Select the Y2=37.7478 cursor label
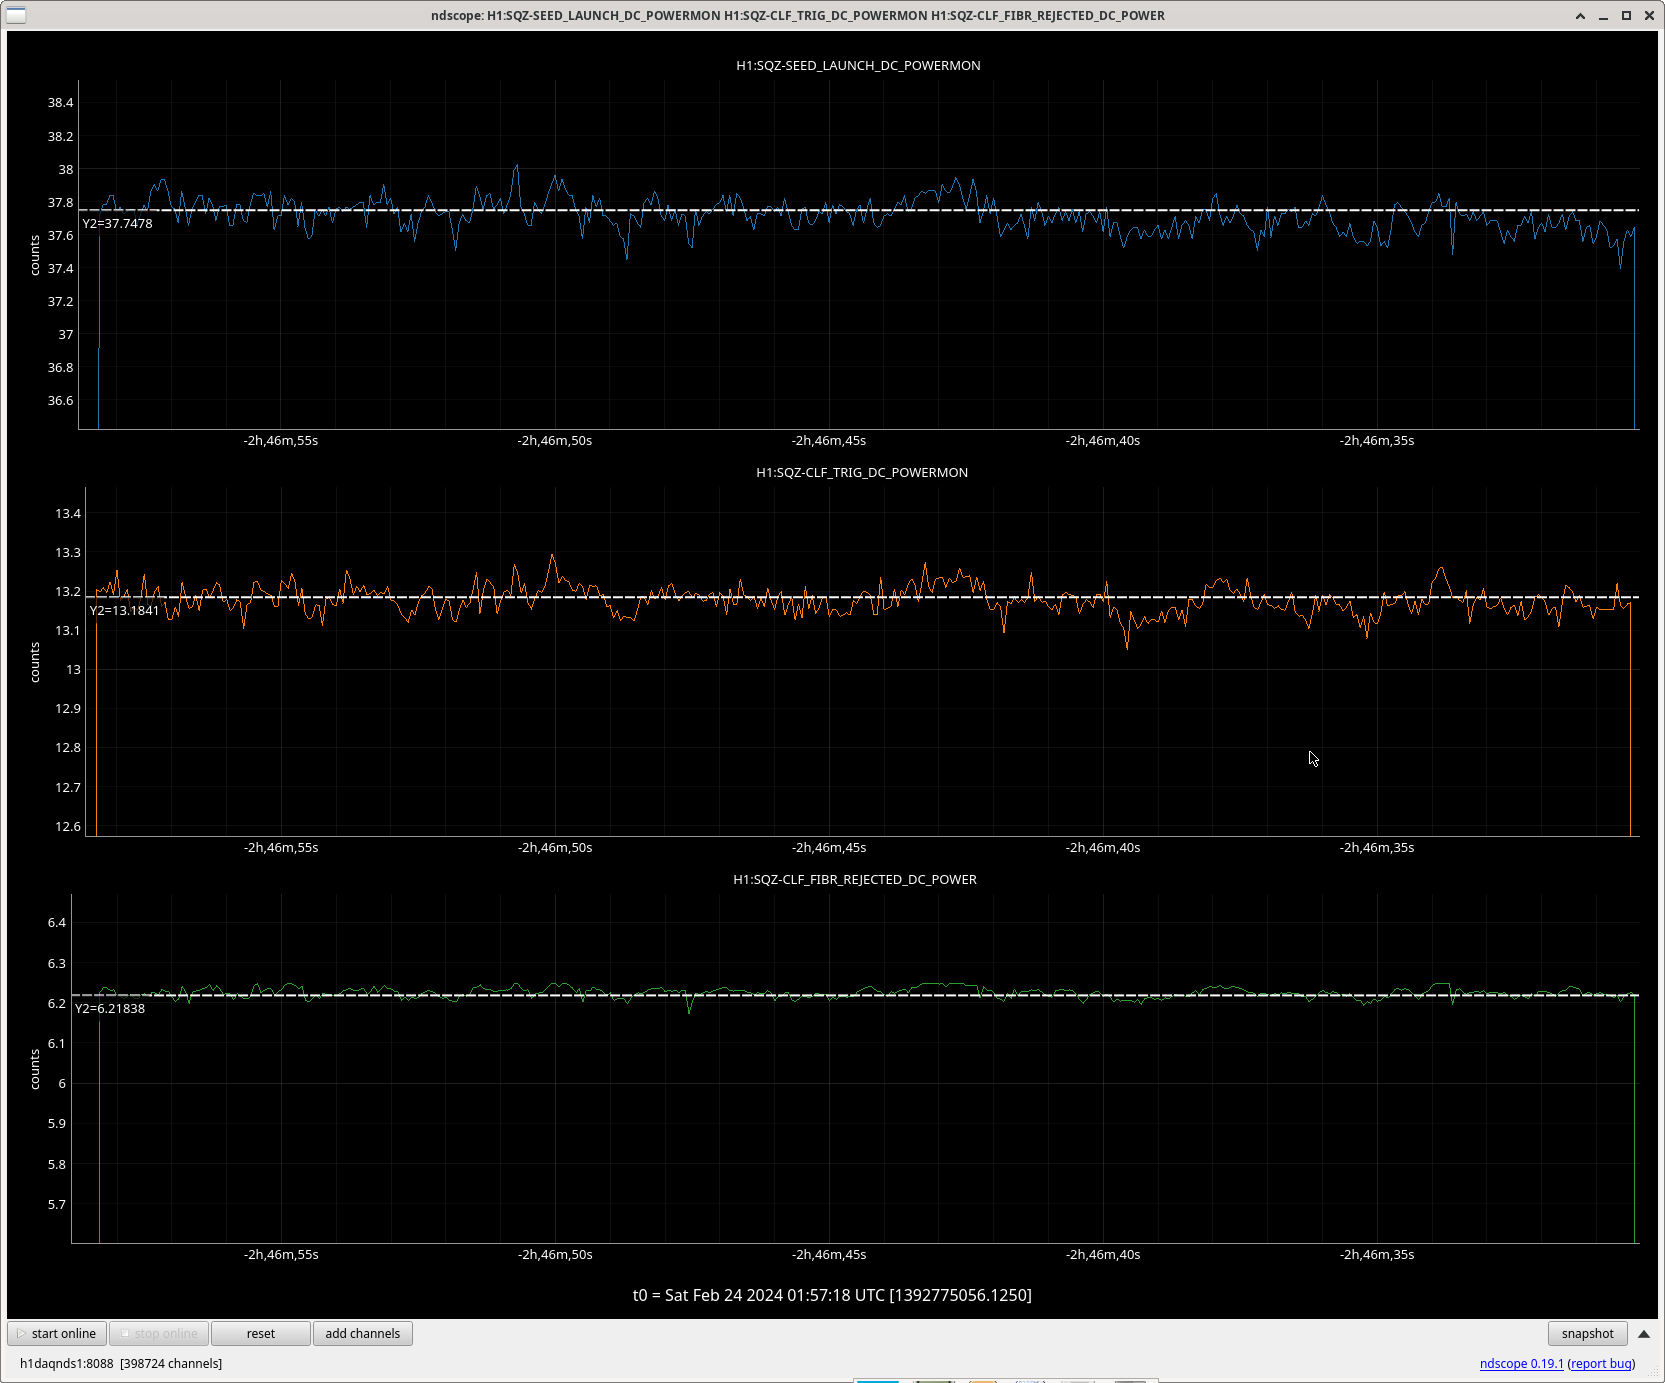The image size is (1665, 1383). click(117, 224)
